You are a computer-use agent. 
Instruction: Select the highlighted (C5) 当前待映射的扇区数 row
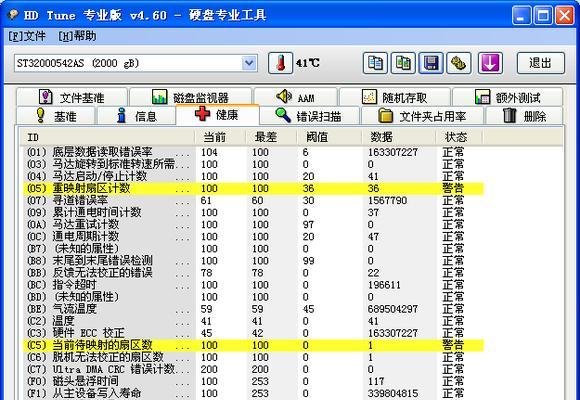tap(253, 345)
